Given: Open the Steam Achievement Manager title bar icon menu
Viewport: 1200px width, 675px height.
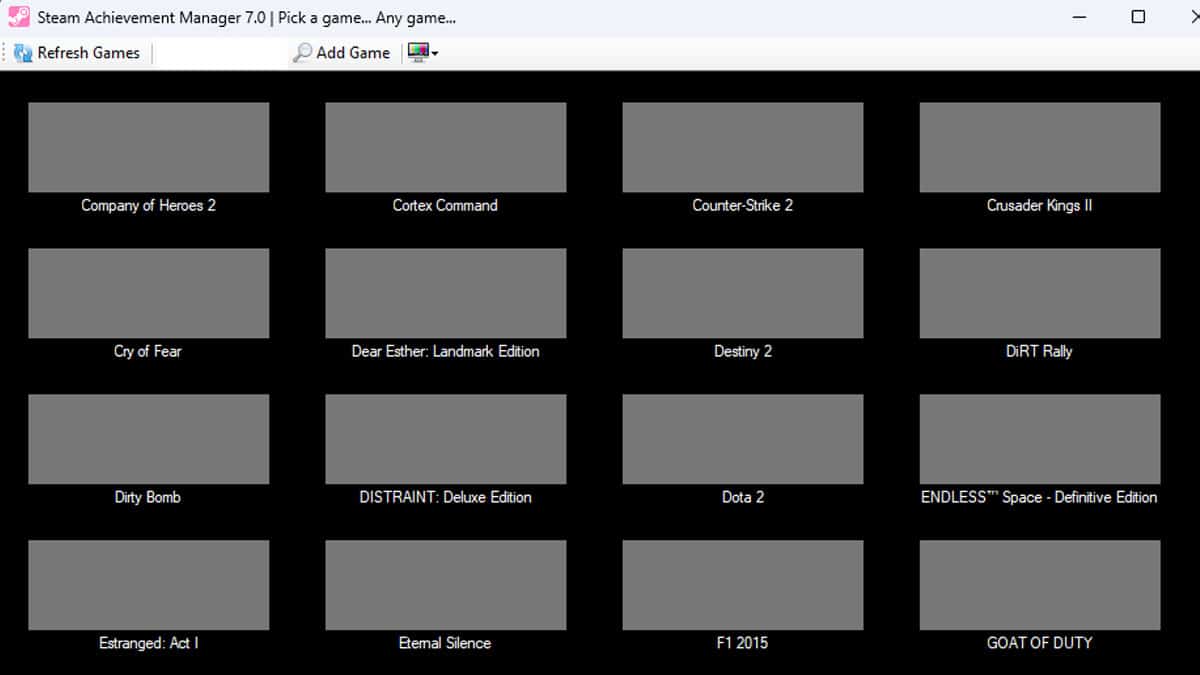Looking at the screenshot, I should [18, 17].
